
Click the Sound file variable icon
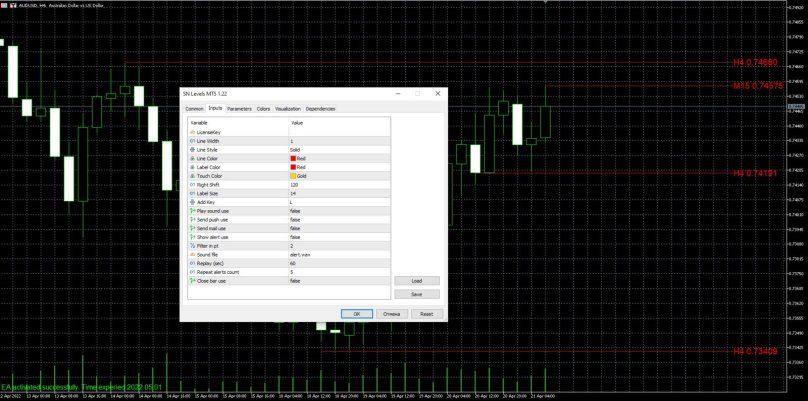click(x=192, y=255)
